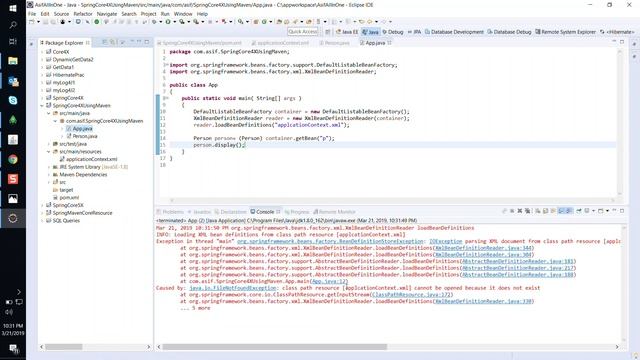This screenshot has height=360, width=640.
Task: Expand the Core4X project
Action: point(42,52)
